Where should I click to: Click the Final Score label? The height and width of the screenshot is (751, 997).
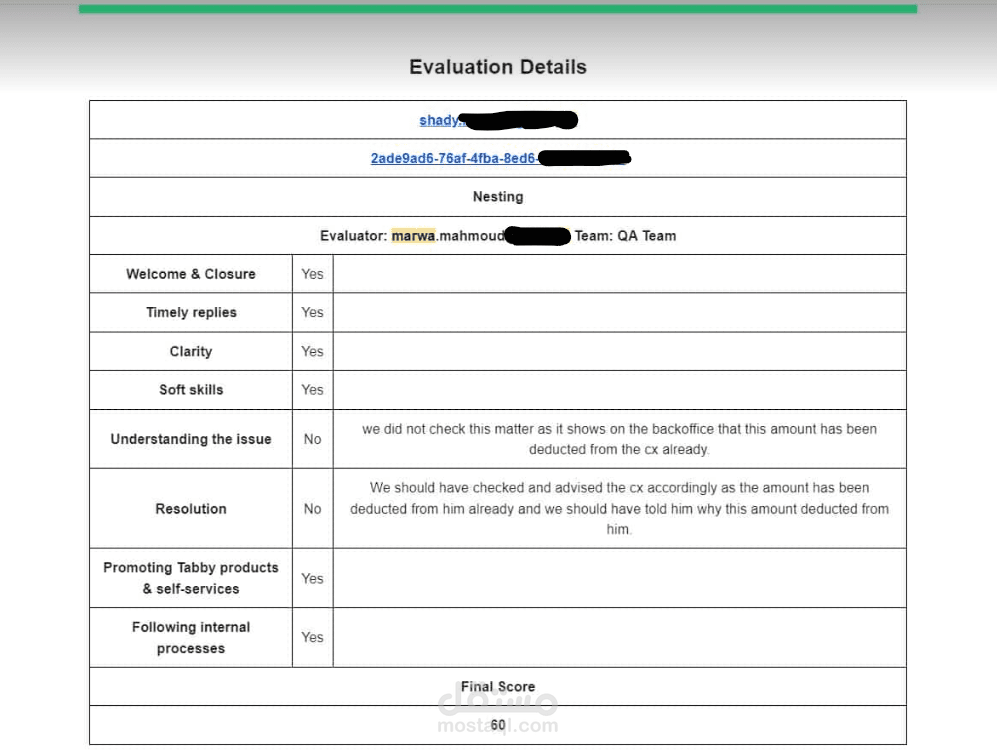pos(498,687)
